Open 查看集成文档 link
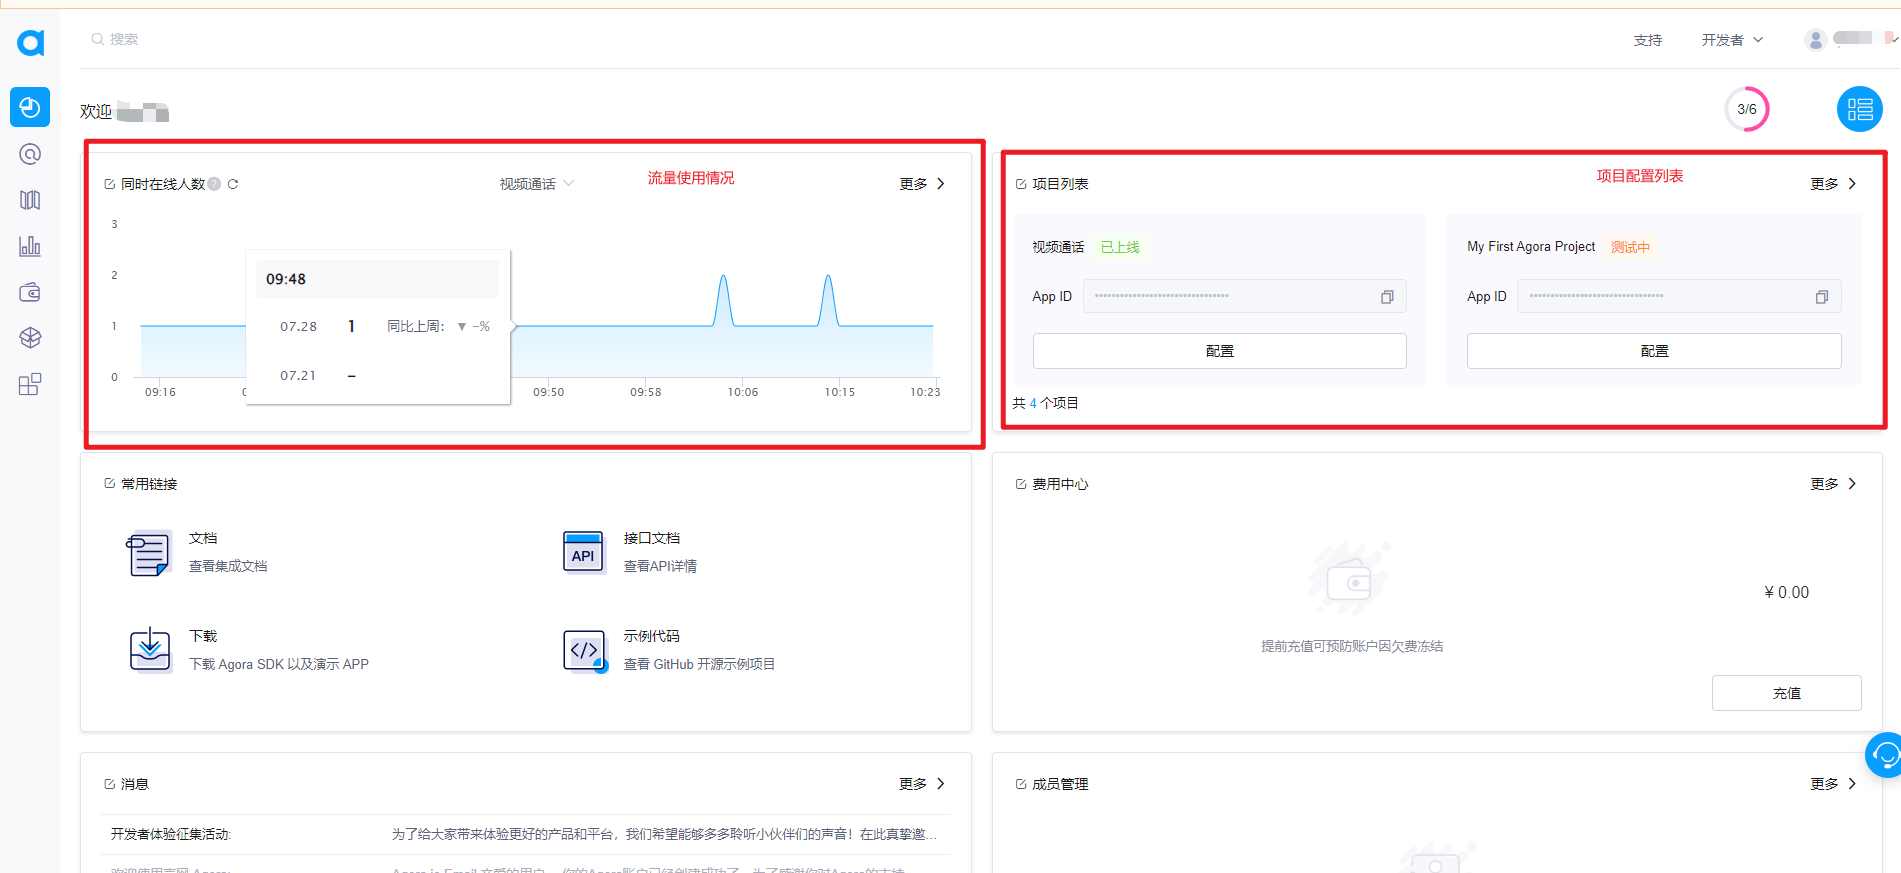The image size is (1901, 873). tap(228, 566)
